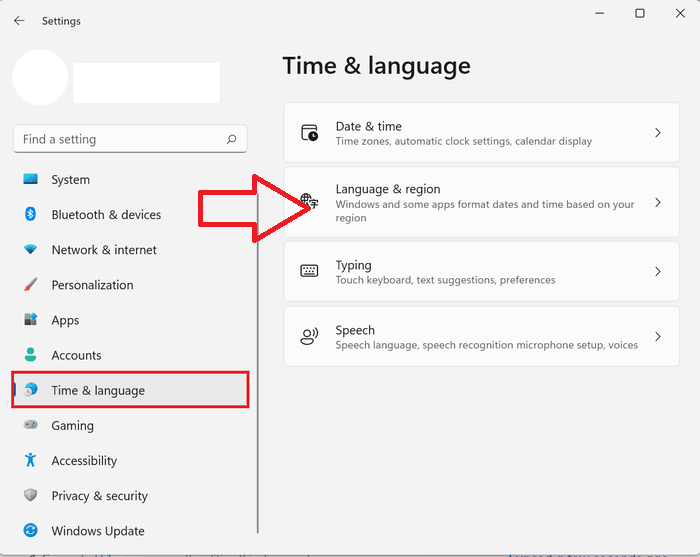Screen dimensions: 700x557
Task: Click the Accounts person icon
Action: pos(30,354)
